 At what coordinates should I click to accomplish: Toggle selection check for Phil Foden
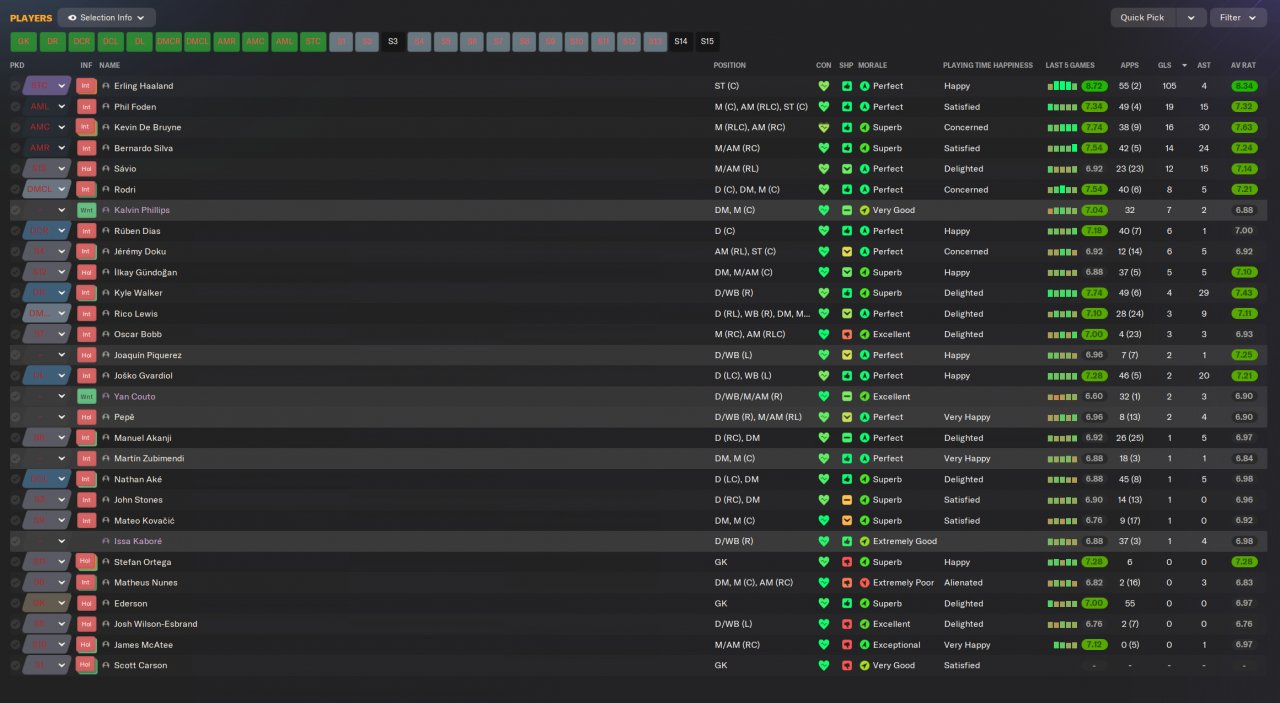15,107
